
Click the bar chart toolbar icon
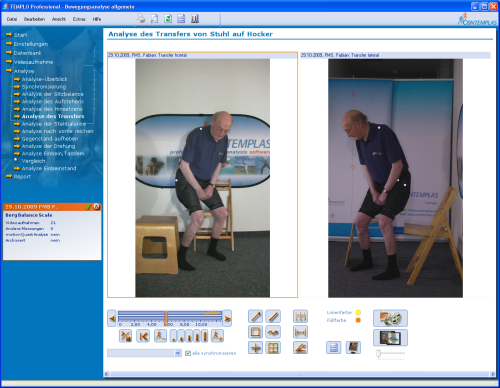coord(195,19)
